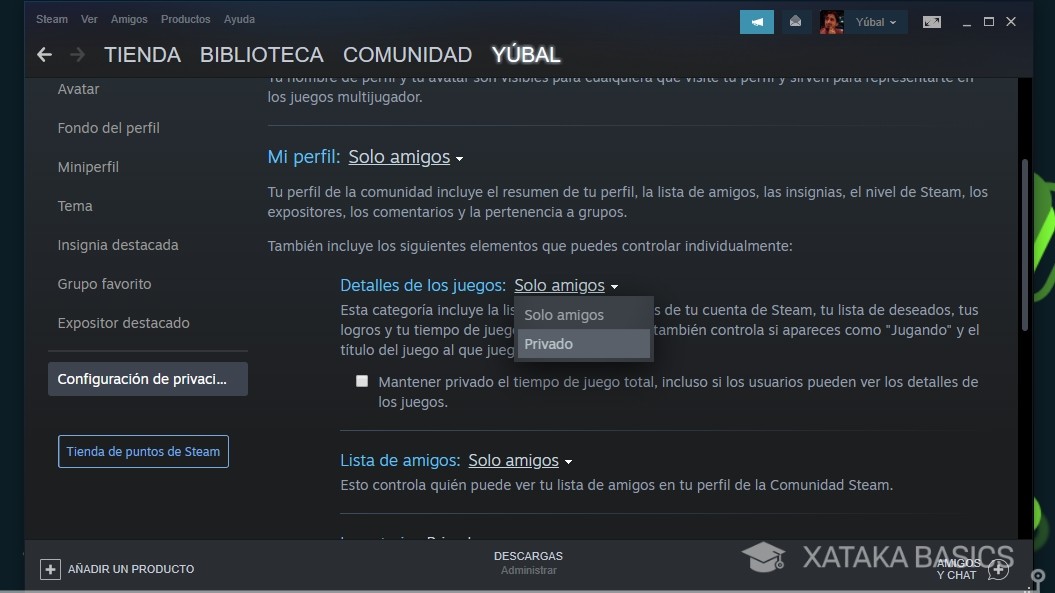Expand Mi perfil privacy dropdown
Image resolution: width=1055 pixels, height=593 pixels.
point(406,157)
